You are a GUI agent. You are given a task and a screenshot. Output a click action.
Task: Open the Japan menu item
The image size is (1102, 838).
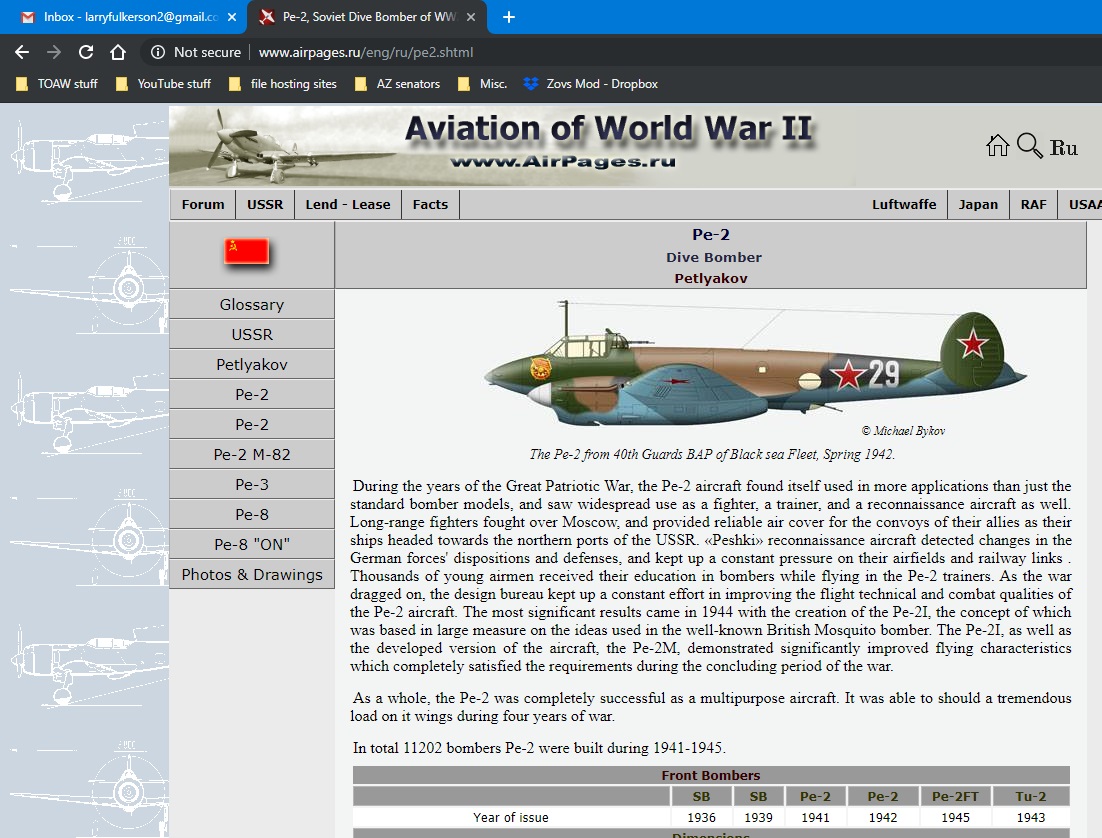978,205
